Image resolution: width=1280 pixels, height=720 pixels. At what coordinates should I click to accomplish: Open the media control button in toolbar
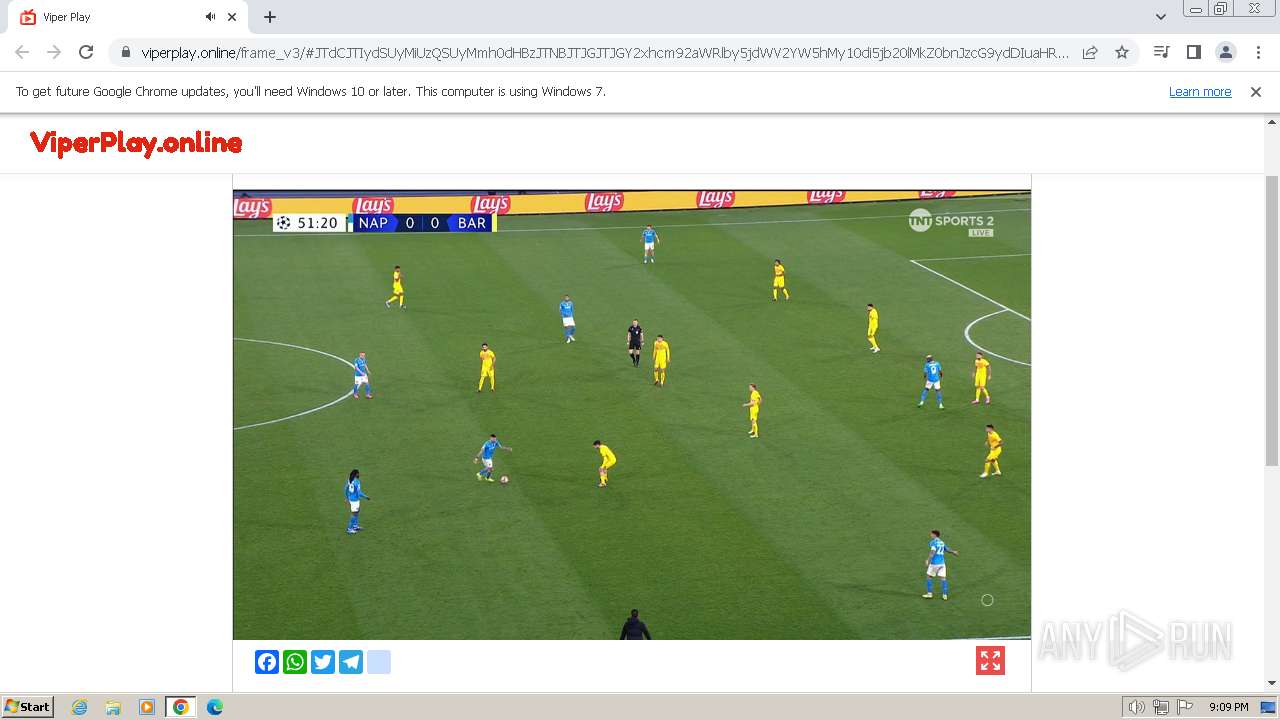click(x=1161, y=52)
